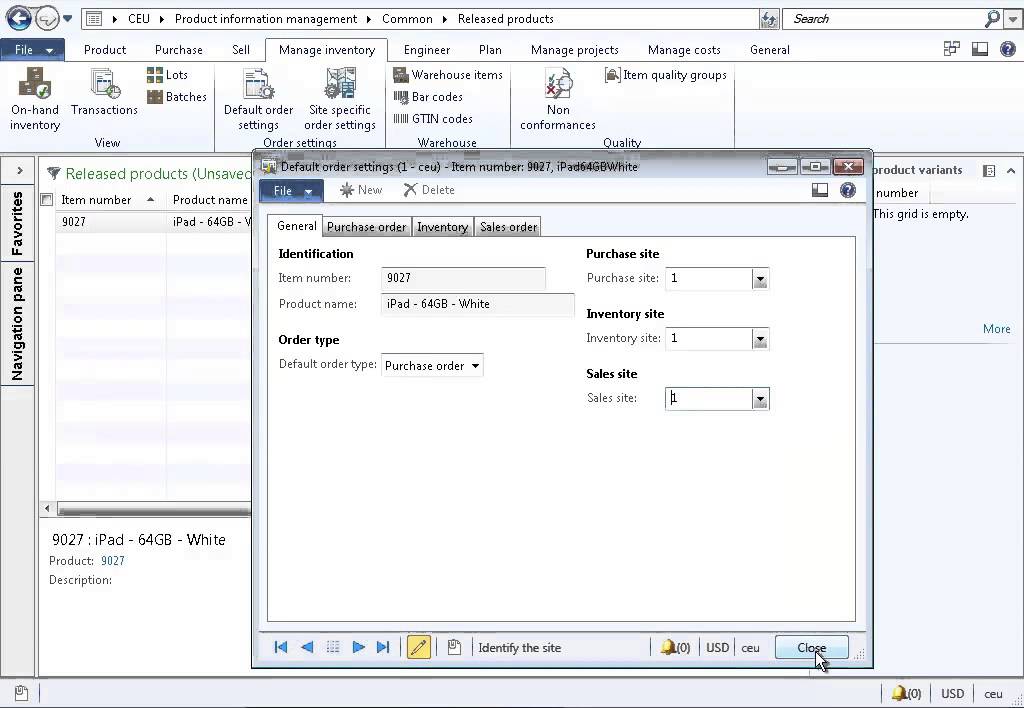Click the Sales site input field
Image resolution: width=1024 pixels, height=708 pixels.
(x=709, y=398)
